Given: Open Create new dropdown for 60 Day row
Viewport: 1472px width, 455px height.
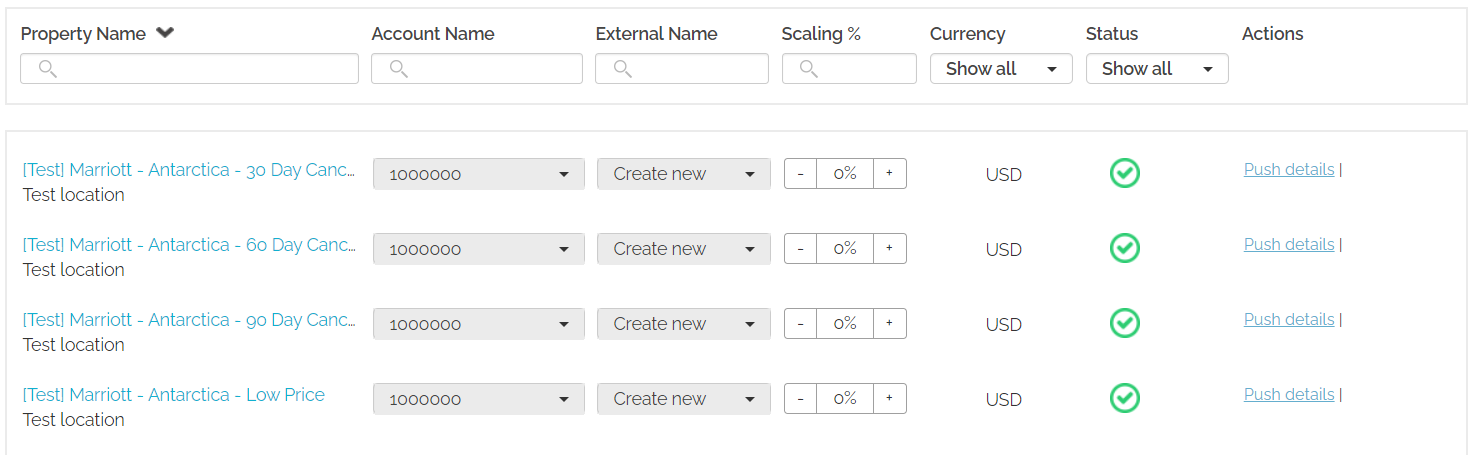Looking at the screenshot, I should pyautogui.click(x=683, y=248).
